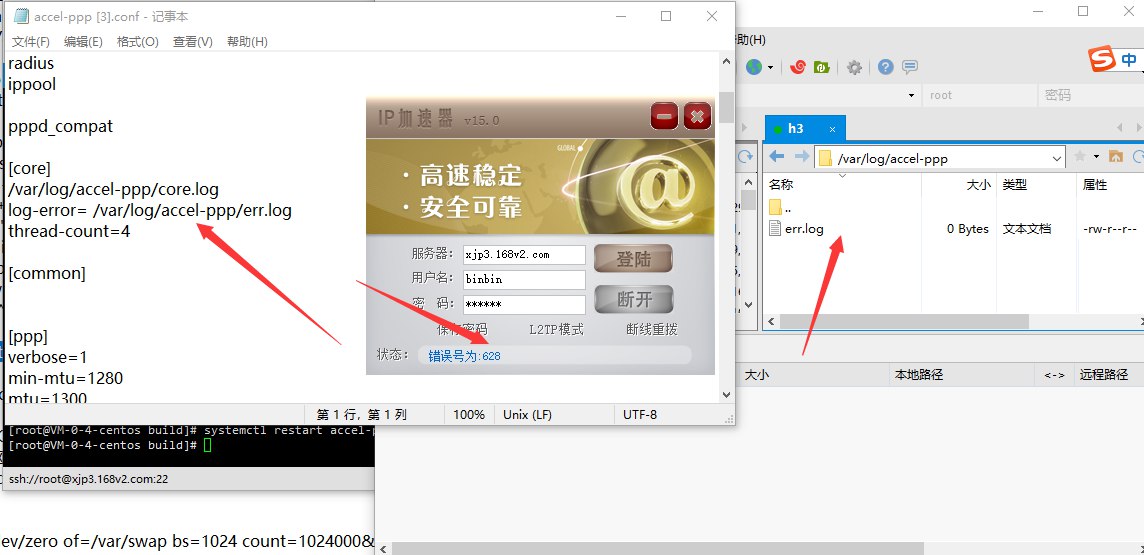Sort by 大小 column in remote pane
The height and width of the screenshot is (555, 1144).
pos(978,185)
